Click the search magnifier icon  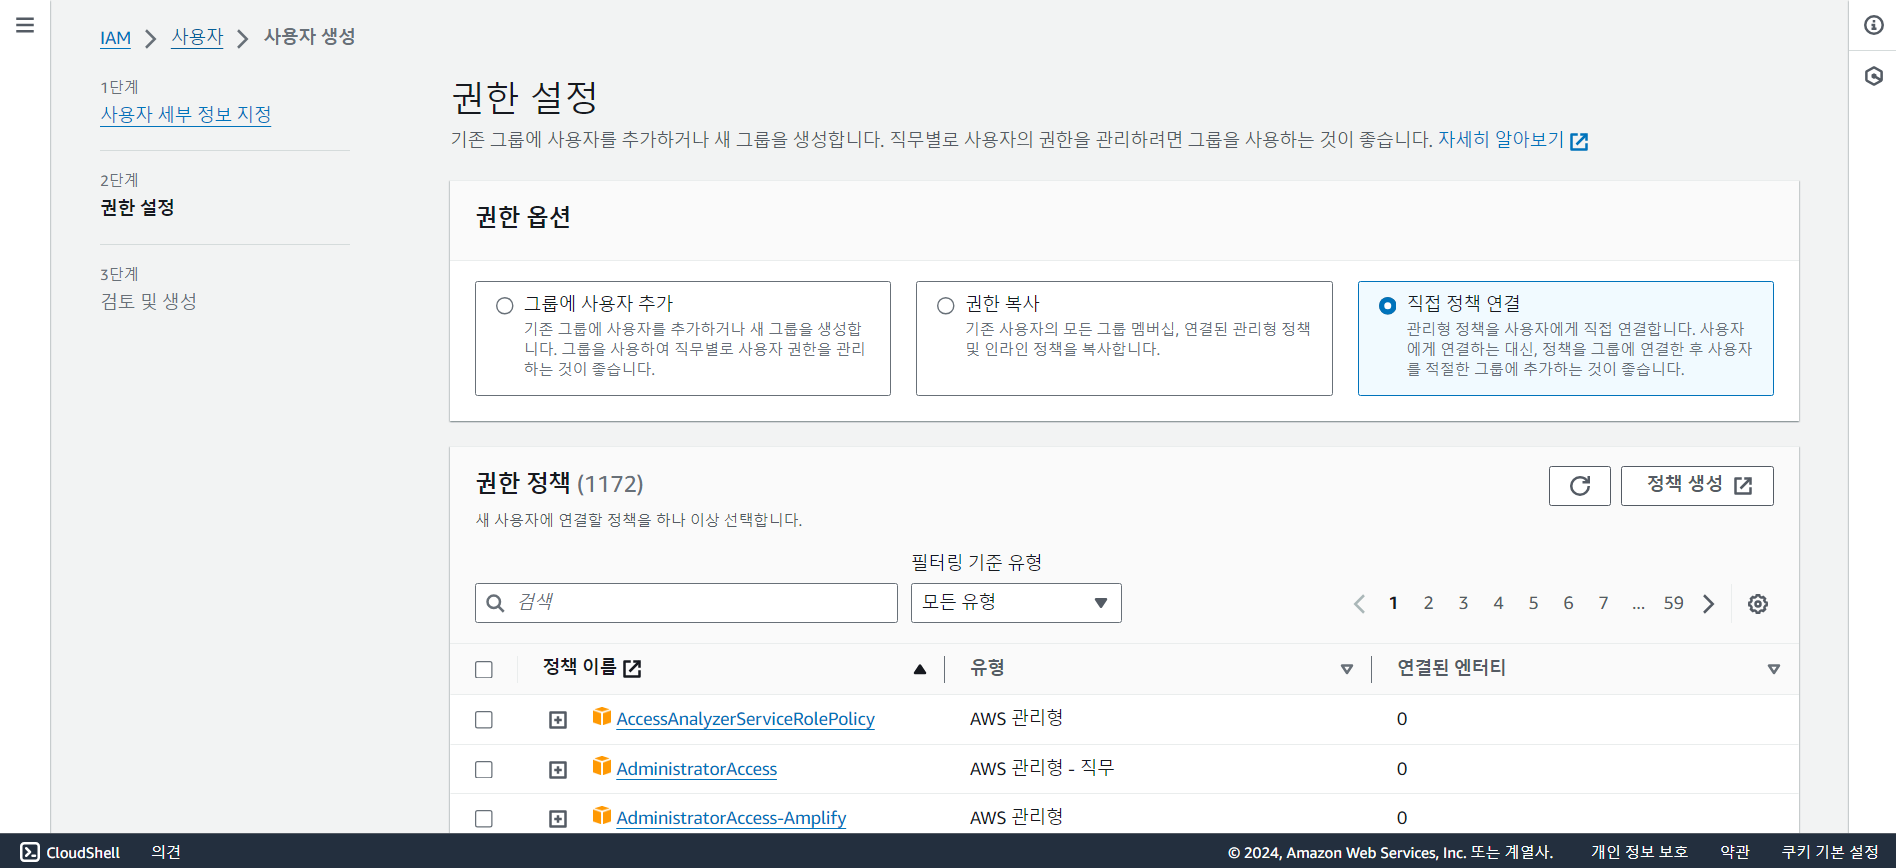click(495, 603)
